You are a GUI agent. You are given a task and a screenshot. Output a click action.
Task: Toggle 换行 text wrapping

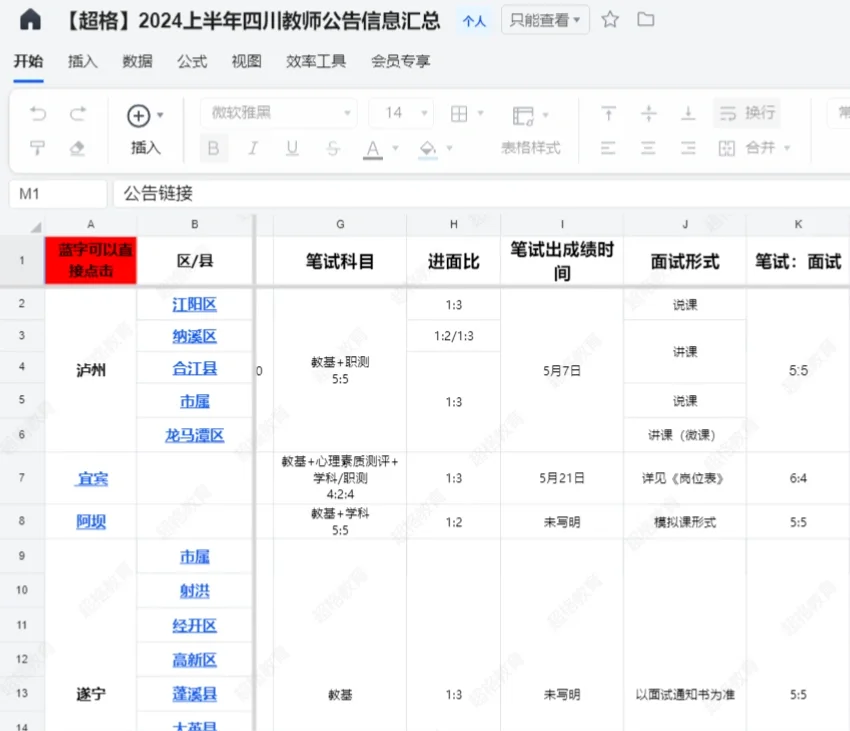pos(746,112)
